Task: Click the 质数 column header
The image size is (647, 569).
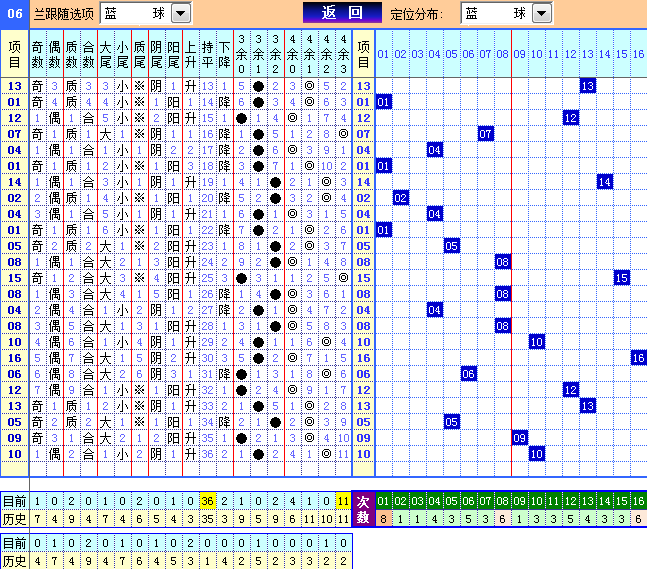Action: click(x=71, y=54)
